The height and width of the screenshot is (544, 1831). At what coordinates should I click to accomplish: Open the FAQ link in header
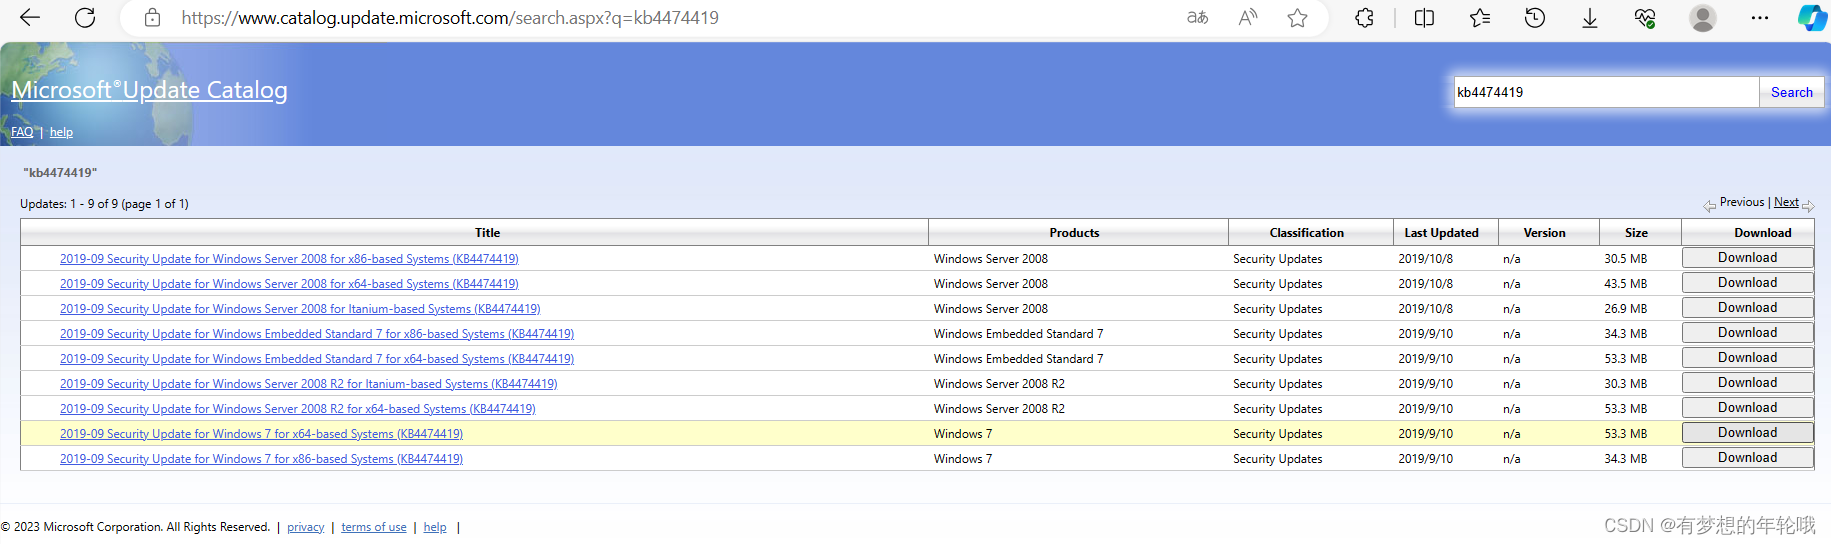point(22,132)
